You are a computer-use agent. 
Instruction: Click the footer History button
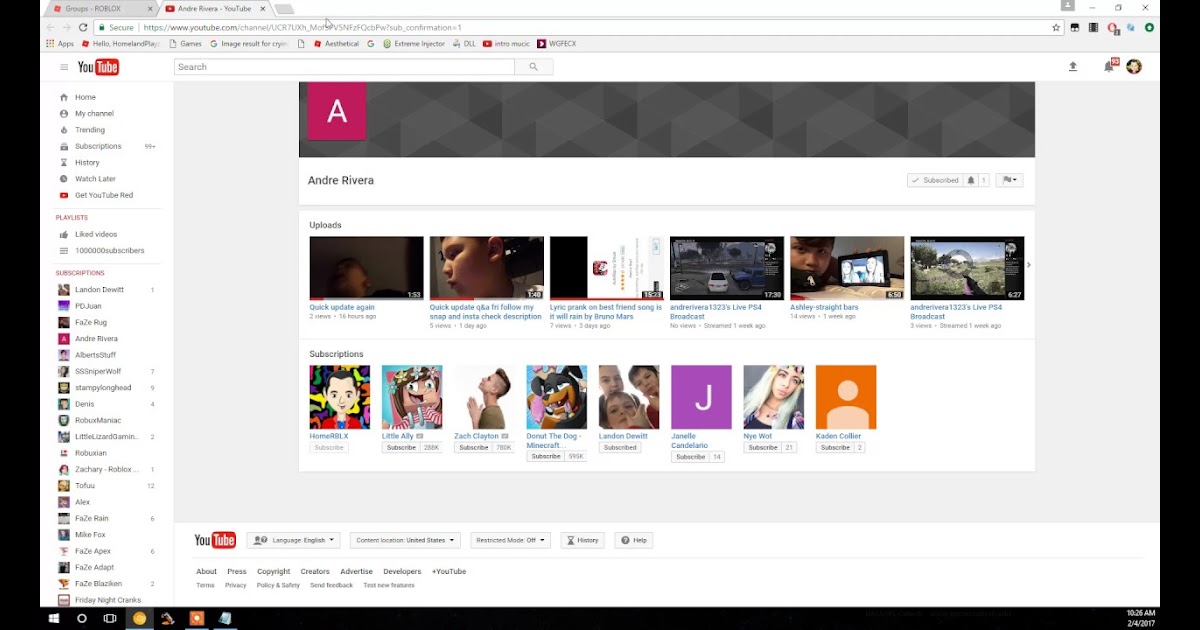(x=582, y=540)
